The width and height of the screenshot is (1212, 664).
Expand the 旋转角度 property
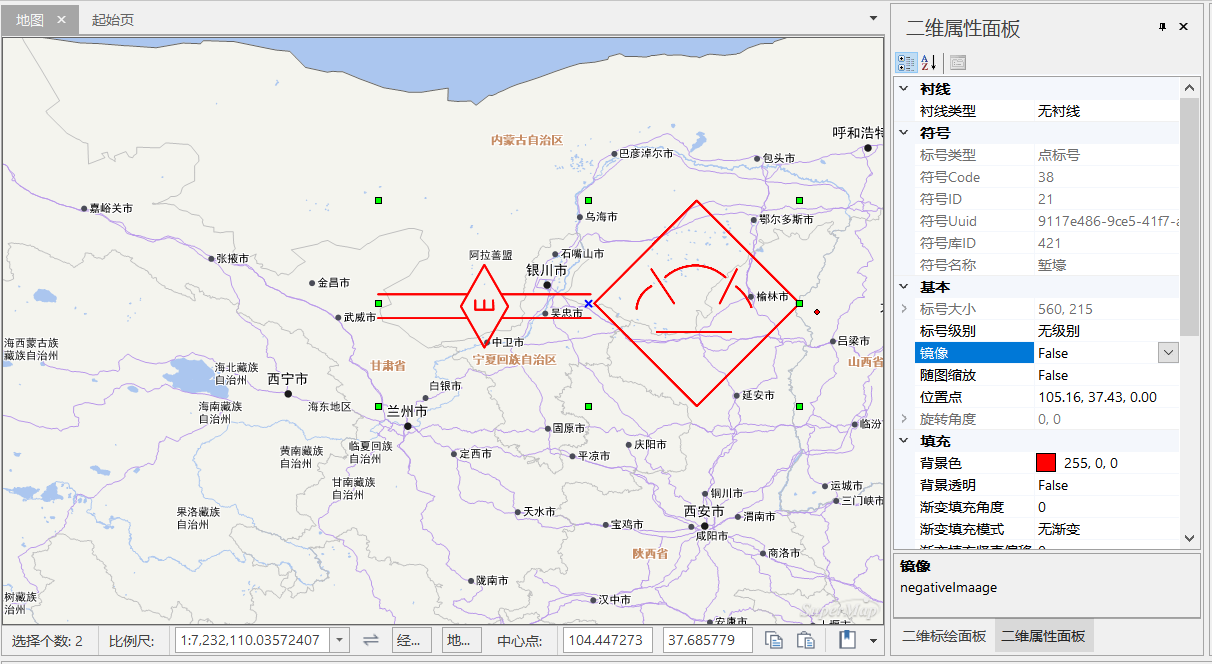point(904,419)
